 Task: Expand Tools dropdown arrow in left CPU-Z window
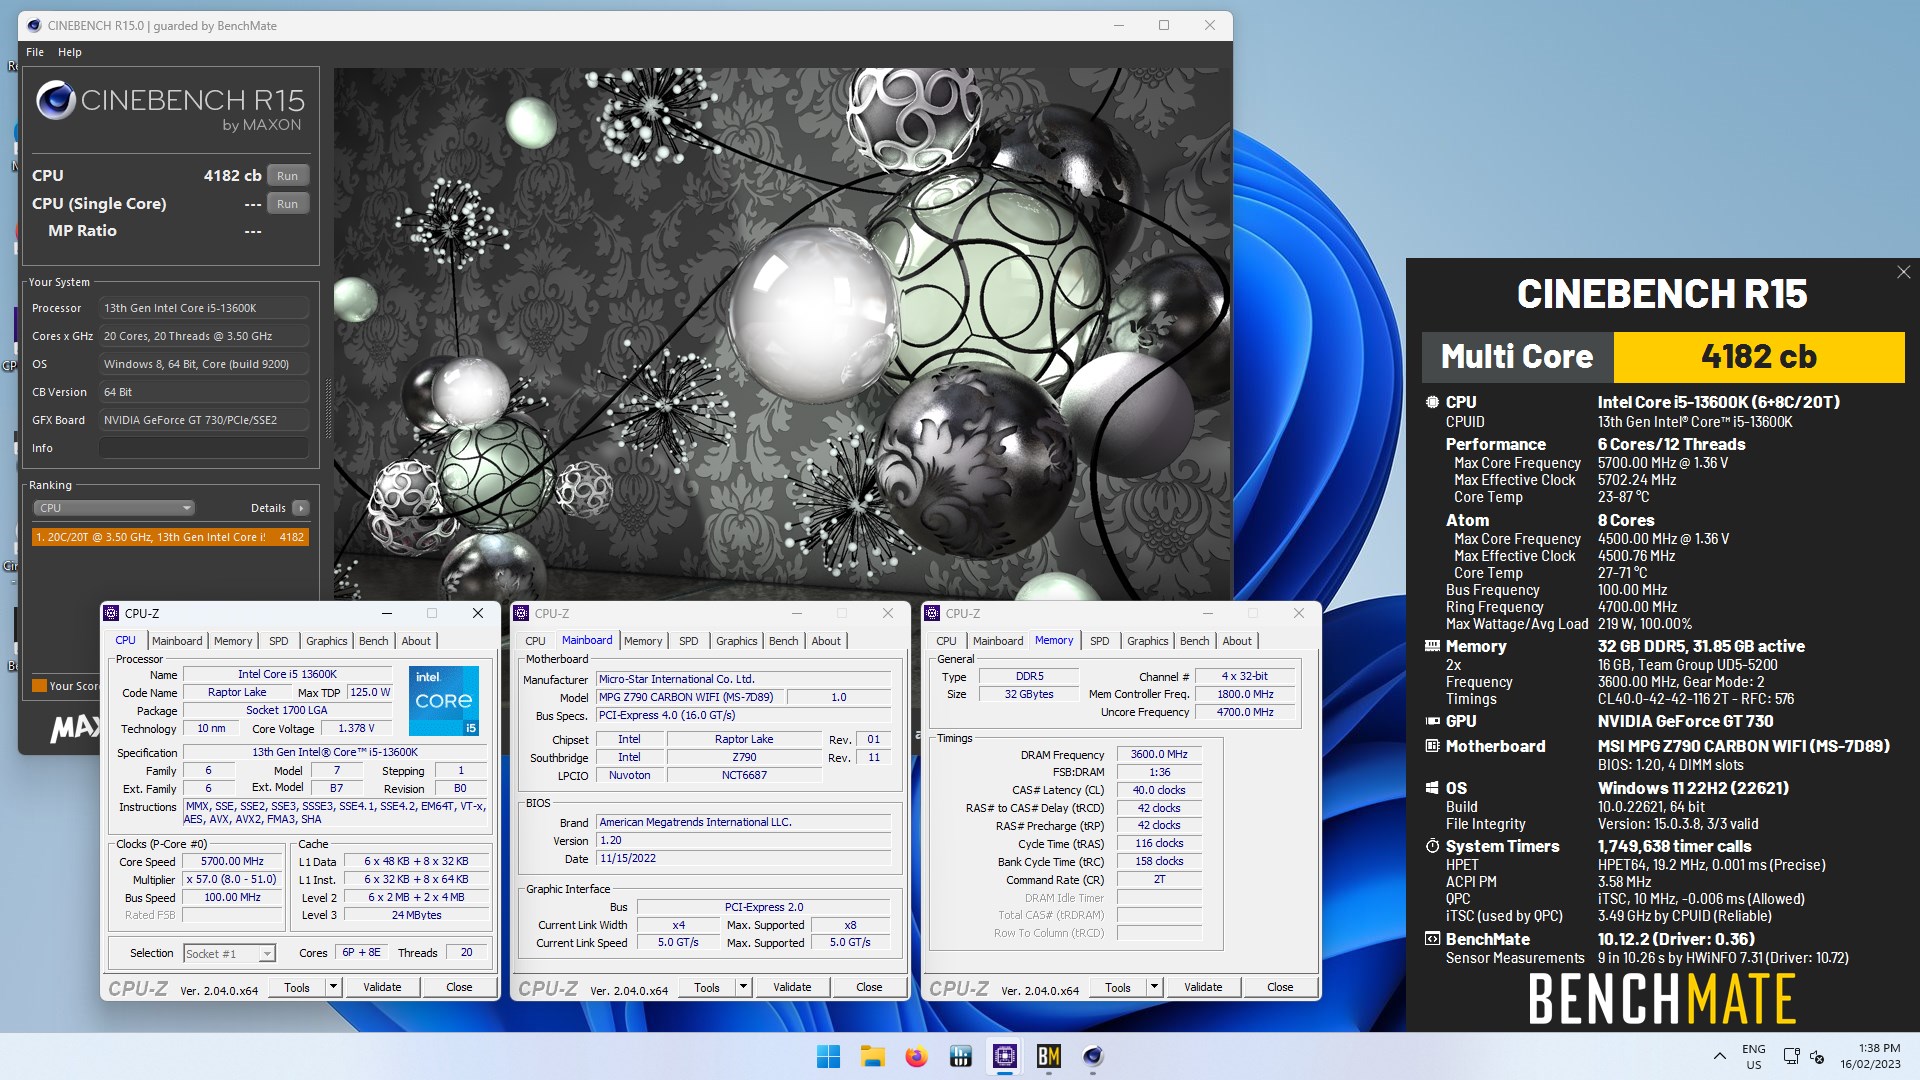point(334,987)
